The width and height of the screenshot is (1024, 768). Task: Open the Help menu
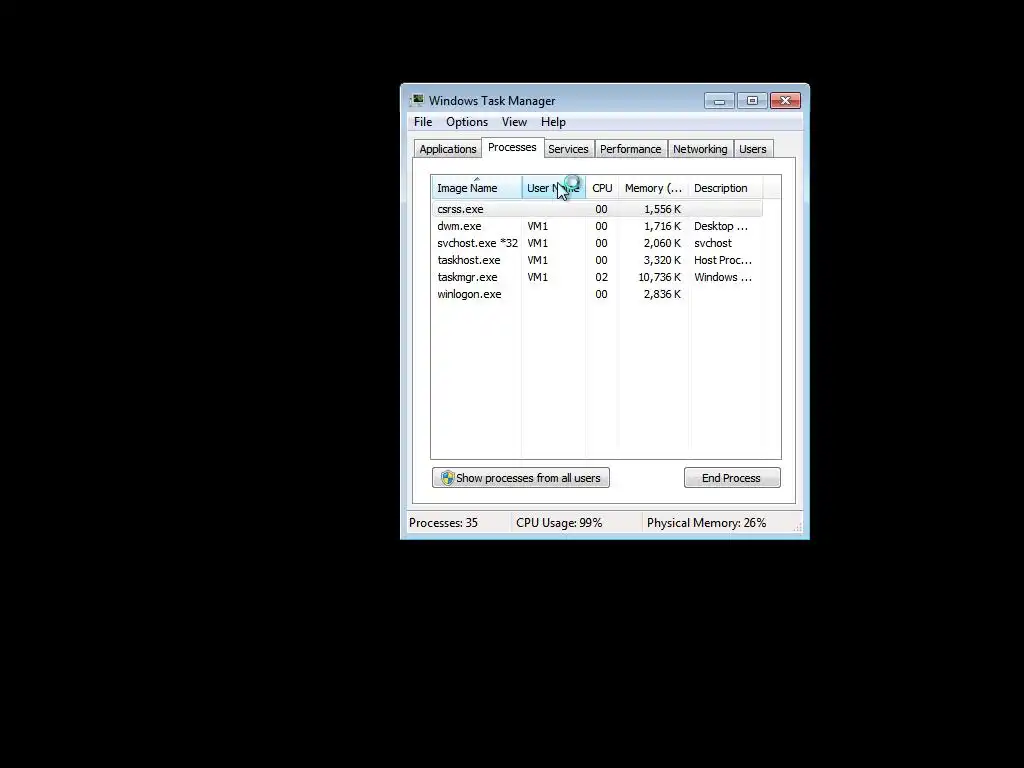[x=553, y=122]
